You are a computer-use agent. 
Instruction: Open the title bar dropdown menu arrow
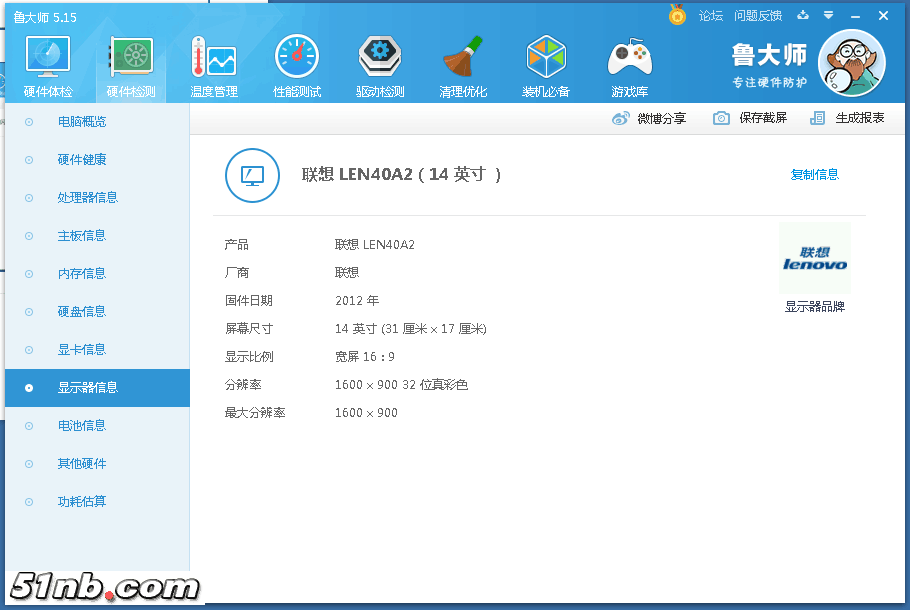click(x=829, y=16)
